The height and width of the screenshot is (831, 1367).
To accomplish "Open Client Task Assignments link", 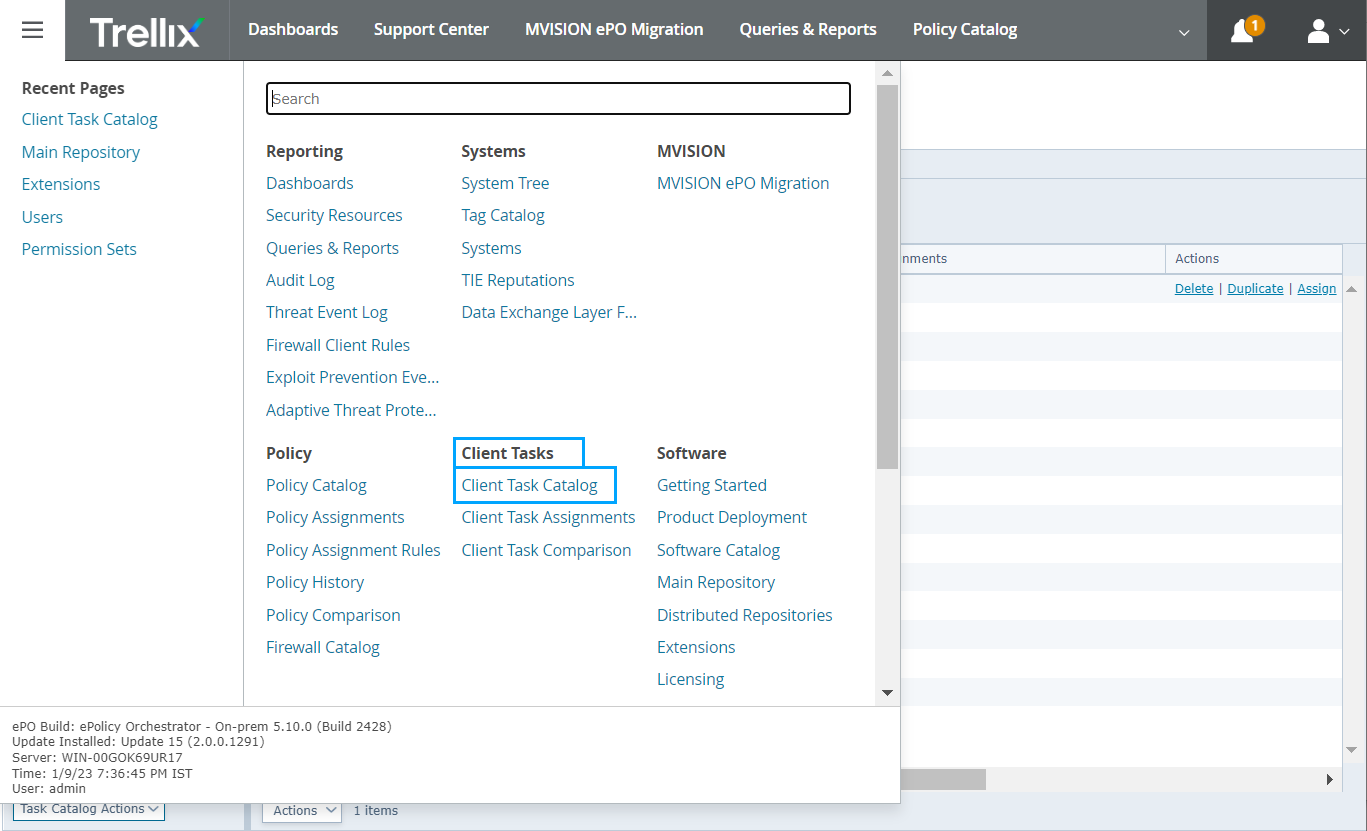I will [x=548, y=517].
